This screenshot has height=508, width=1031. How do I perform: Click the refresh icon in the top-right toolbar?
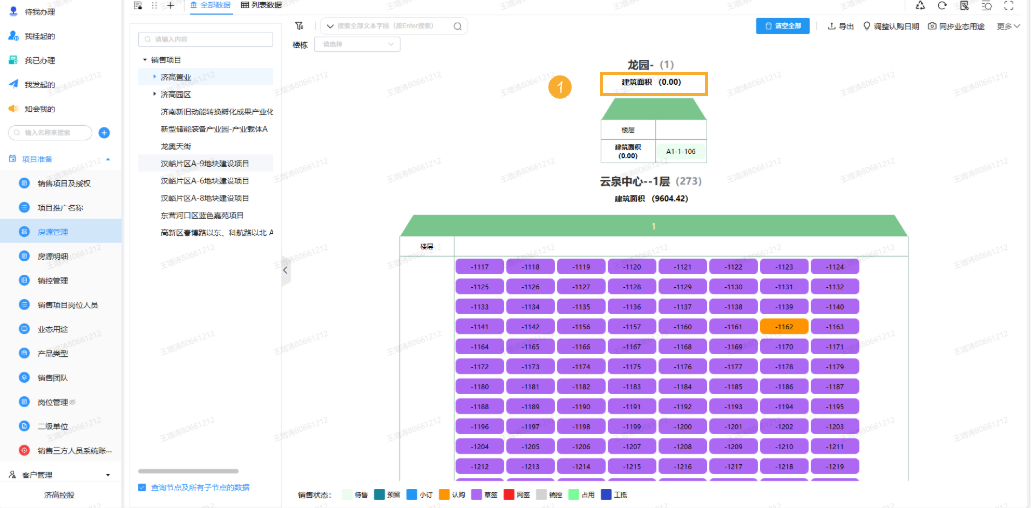(x=942, y=5)
